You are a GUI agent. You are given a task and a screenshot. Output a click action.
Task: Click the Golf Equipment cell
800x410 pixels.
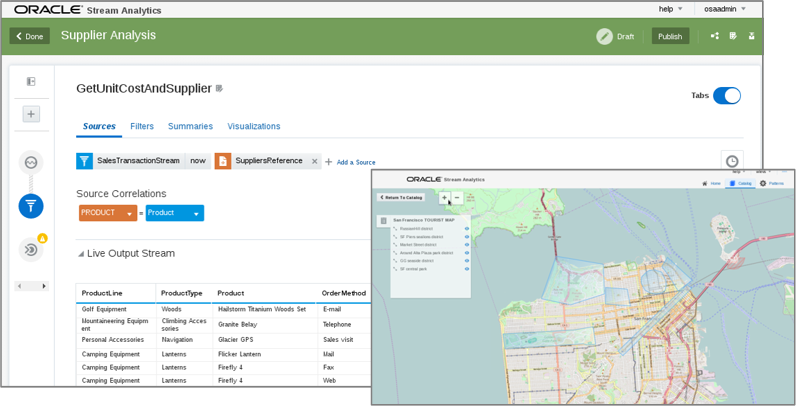[x=104, y=309]
